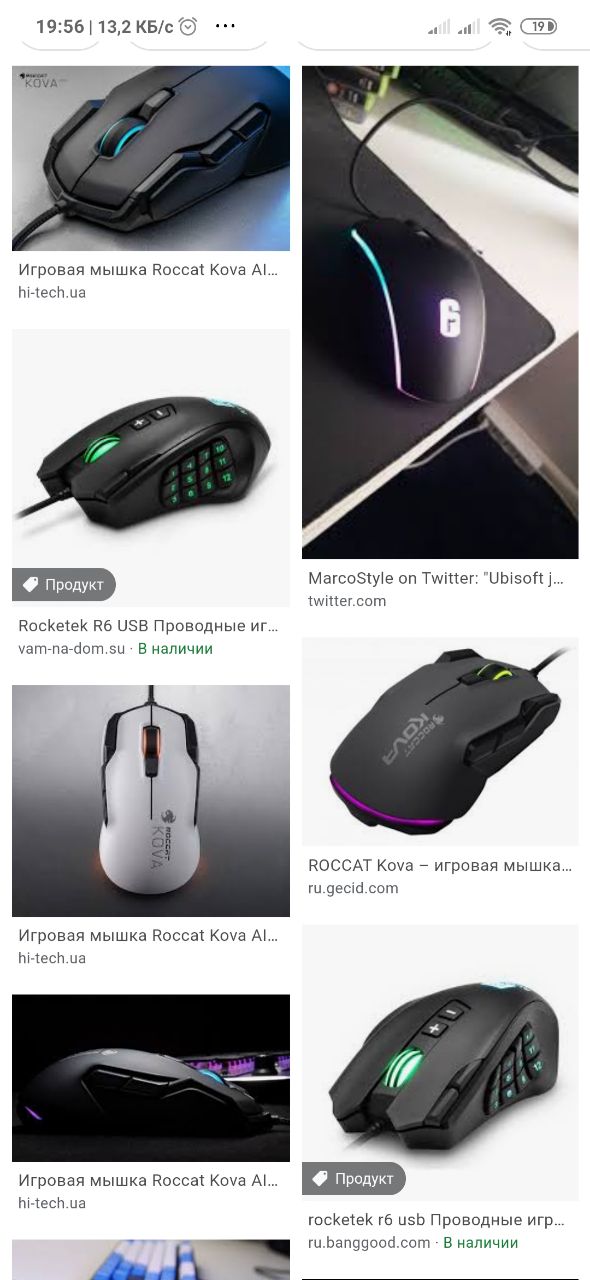Open the Rocketek R6 mouse with green buttons thumbnail
The width and height of the screenshot is (590, 1280).
click(151, 466)
